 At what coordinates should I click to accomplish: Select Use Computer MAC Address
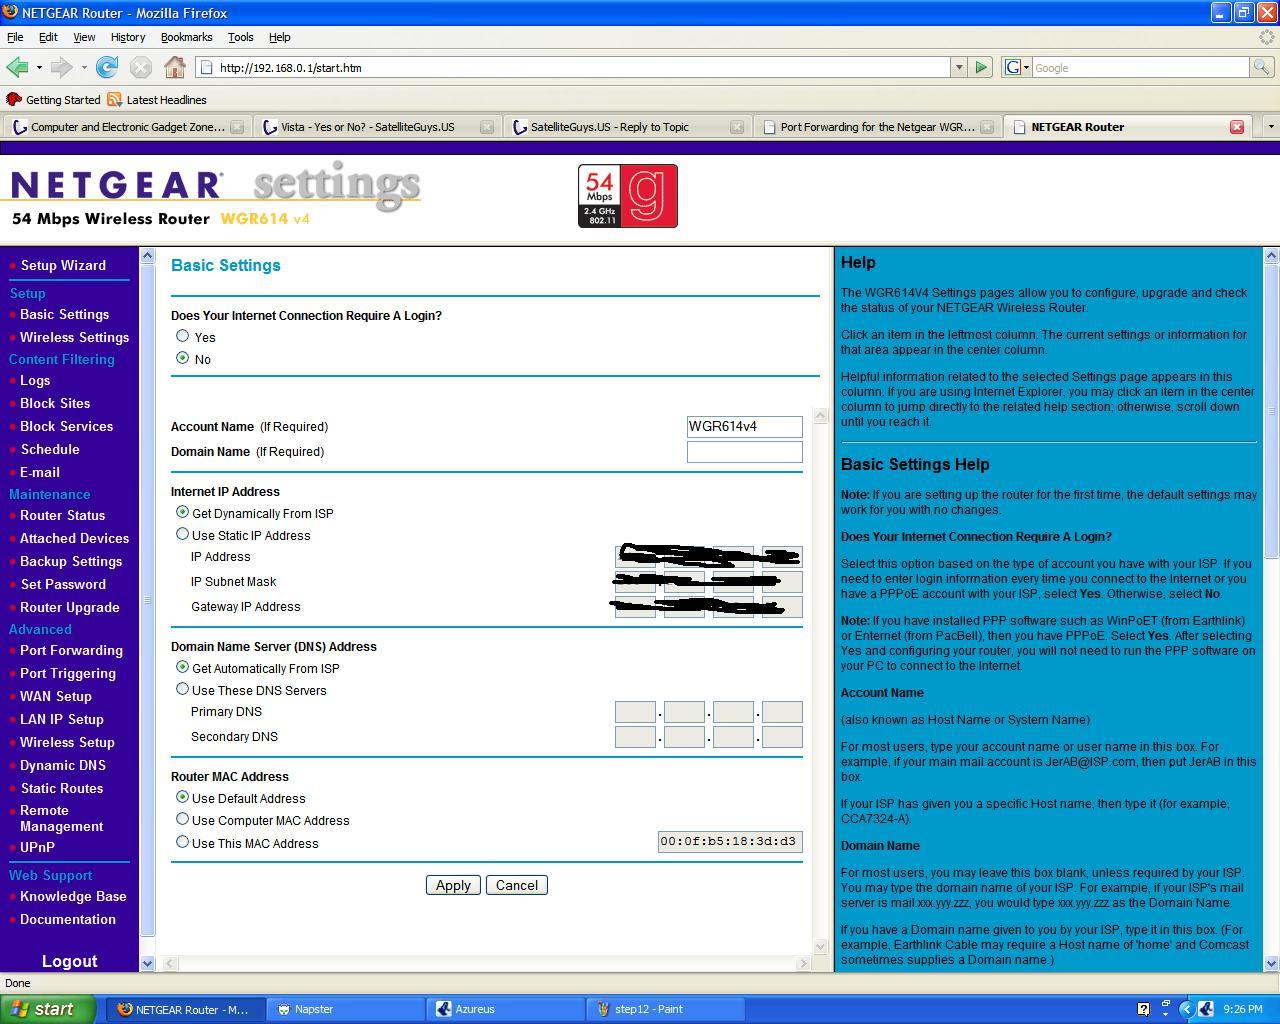(x=182, y=819)
